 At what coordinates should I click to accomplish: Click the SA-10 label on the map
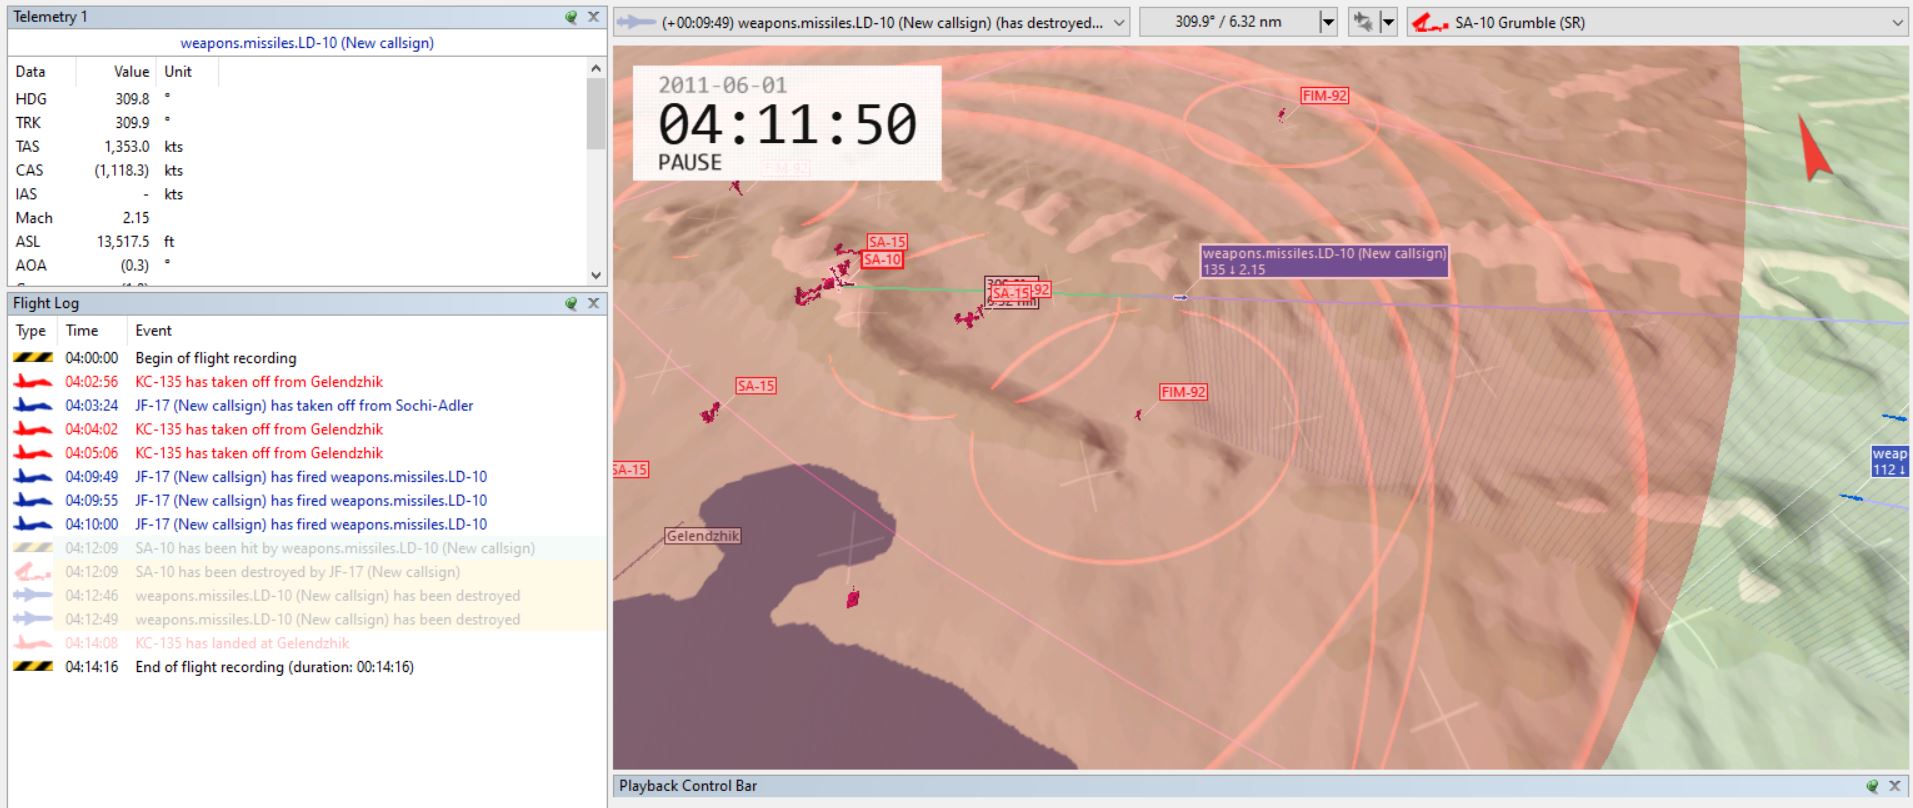pyautogui.click(x=882, y=260)
